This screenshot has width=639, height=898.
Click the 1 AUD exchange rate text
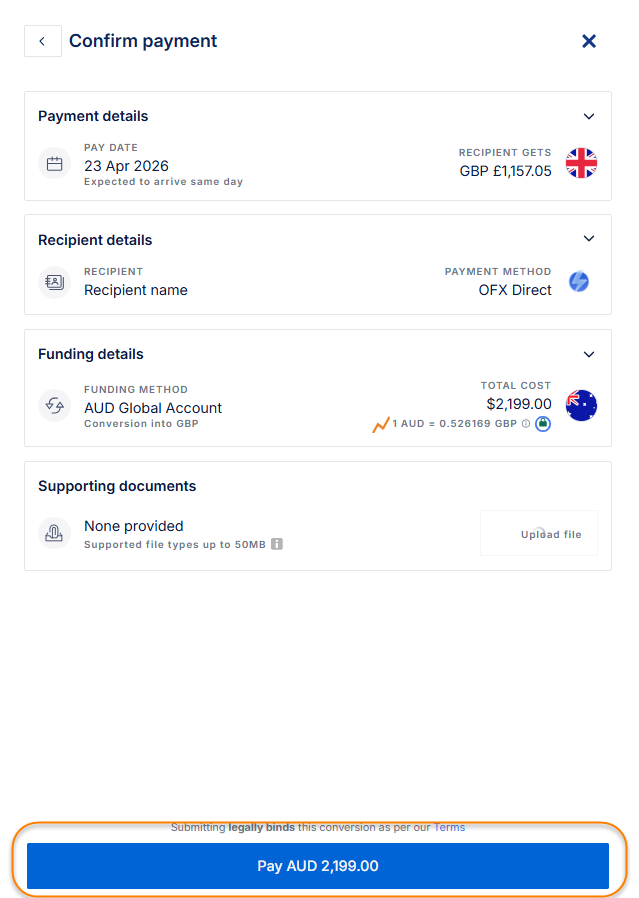(x=454, y=424)
